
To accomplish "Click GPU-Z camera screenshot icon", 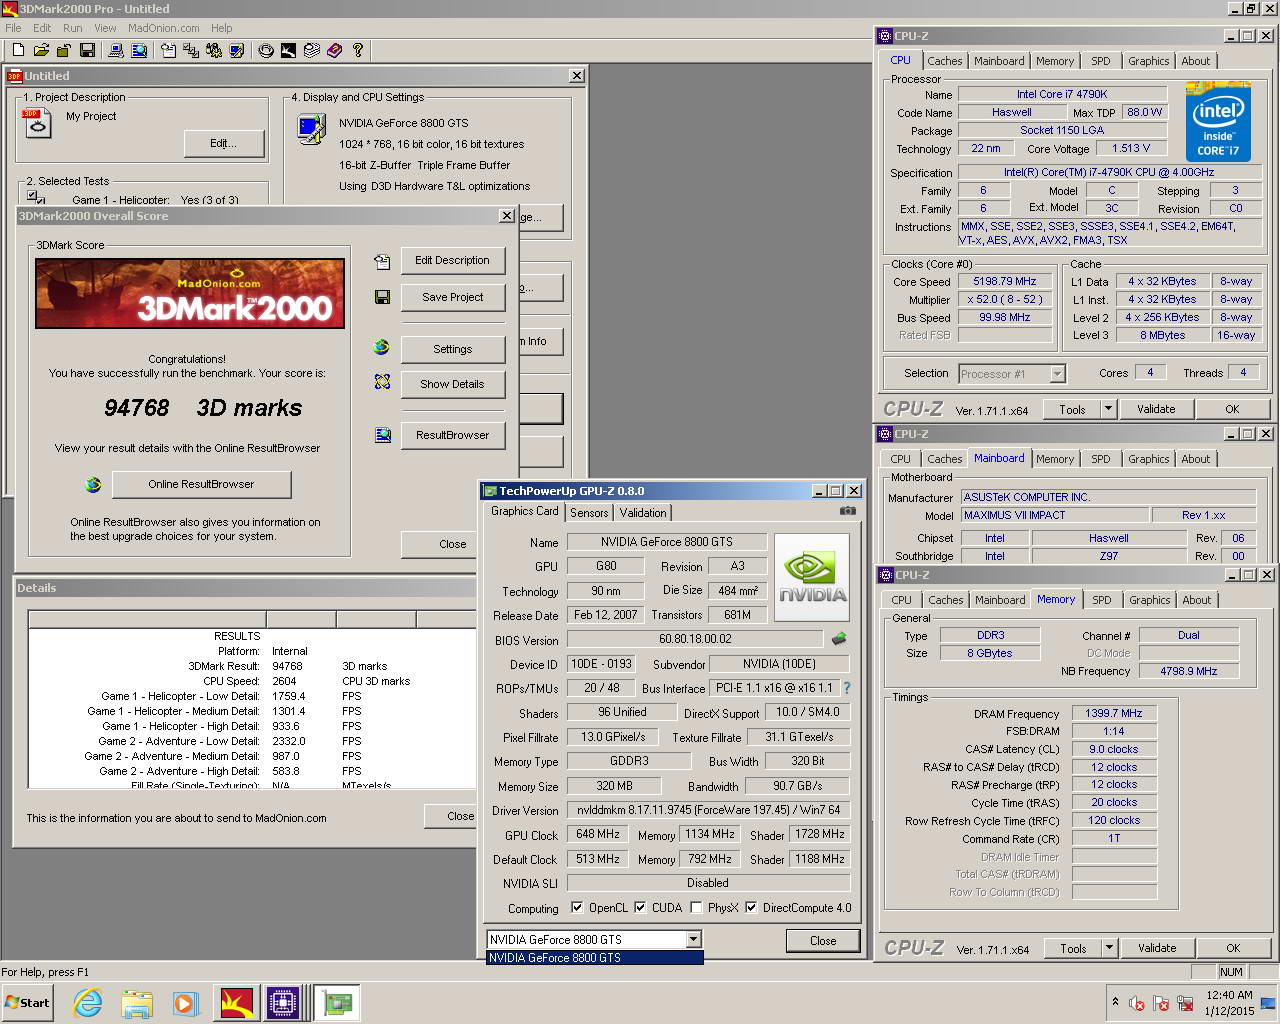I will (848, 510).
